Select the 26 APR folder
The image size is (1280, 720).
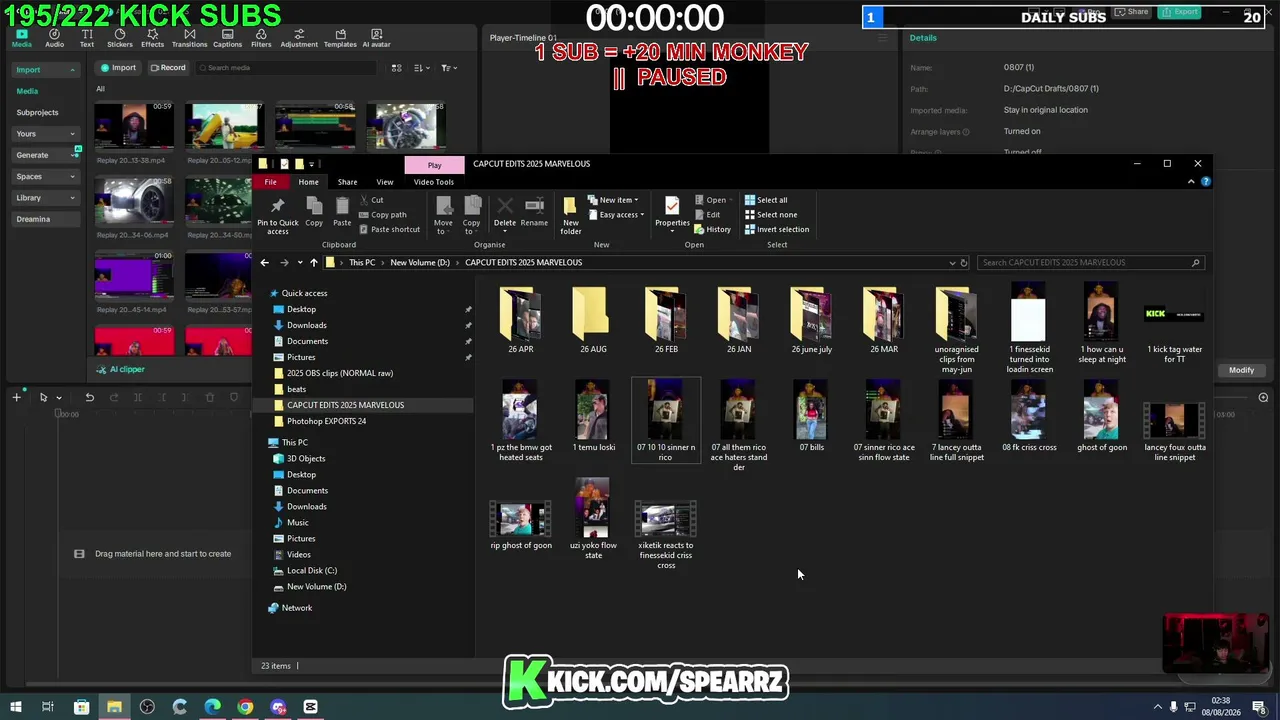pos(521,320)
